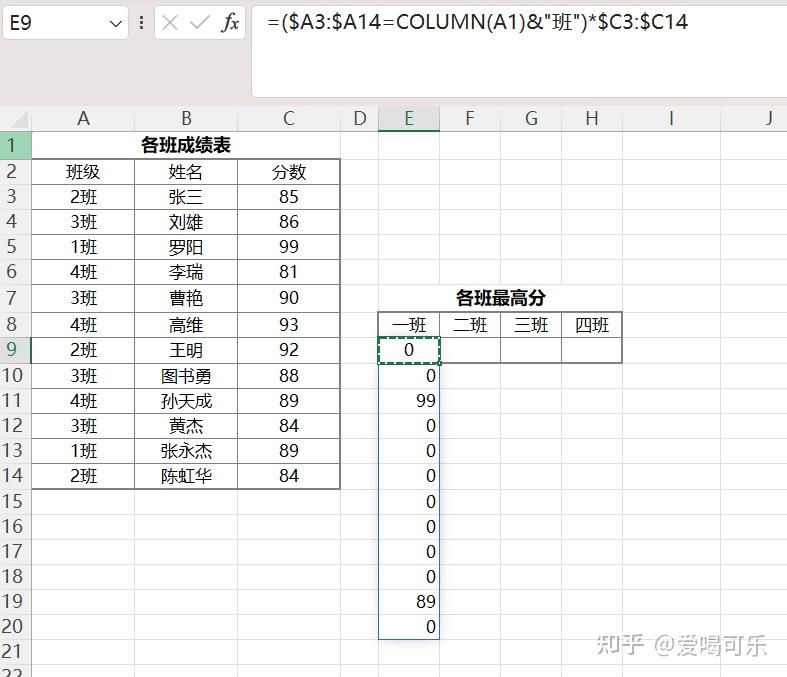This screenshot has height=677, width=787.
Task: Click empty result cell under 四班
Action: click(x=592, y=350)
